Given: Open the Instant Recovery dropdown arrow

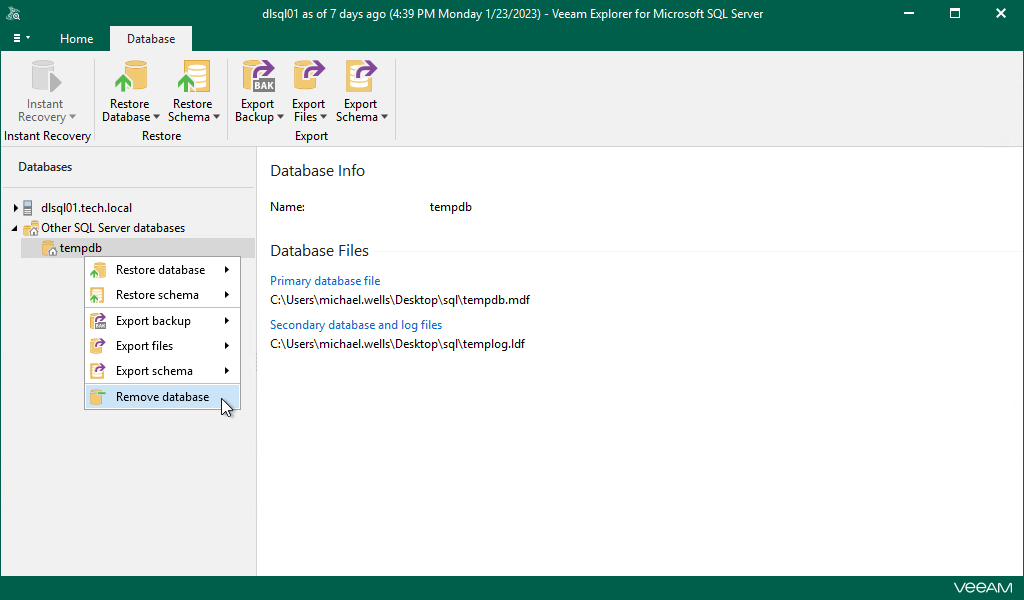Looking at the screenshot, I should tap(72, 117).
